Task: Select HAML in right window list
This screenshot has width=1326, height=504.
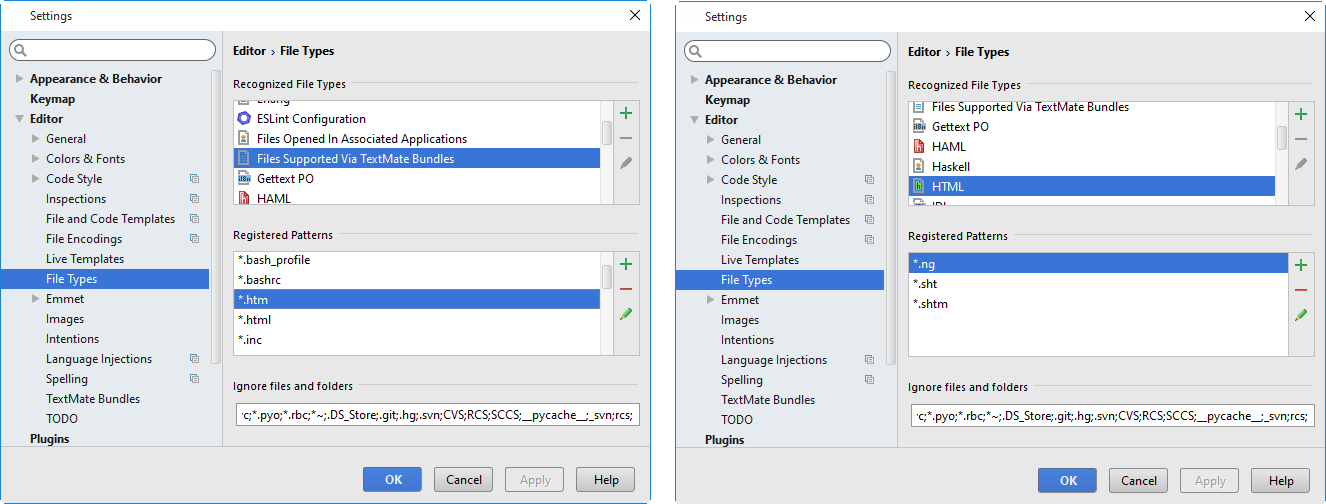Action: (1092, 147)
